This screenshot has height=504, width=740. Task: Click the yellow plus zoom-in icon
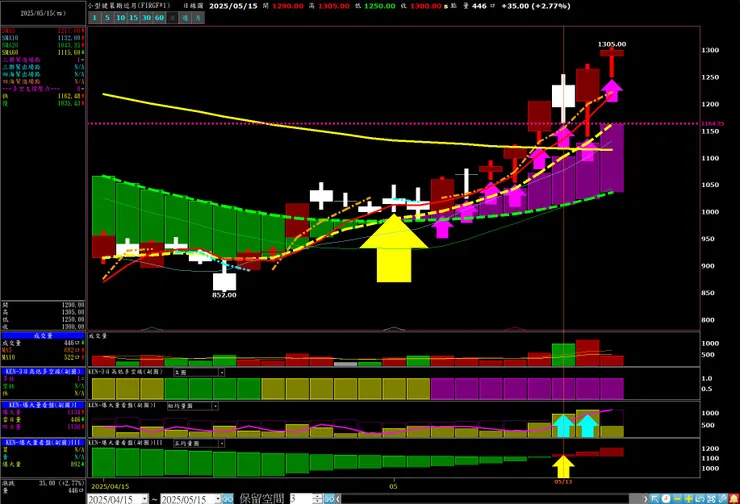click(x=689, y=499)
